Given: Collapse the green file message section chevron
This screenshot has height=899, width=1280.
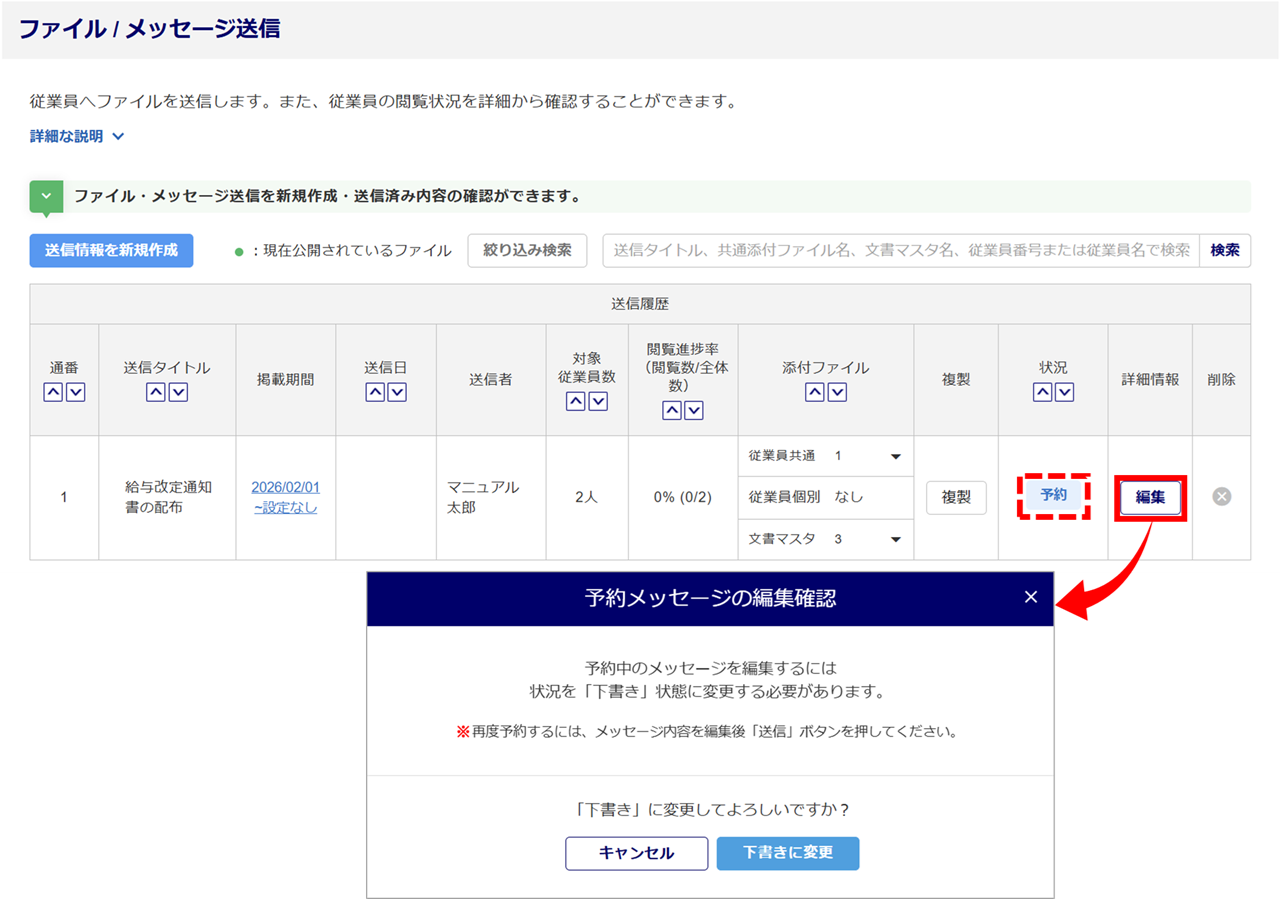Looking at the screenshot, I should (46, 196).
